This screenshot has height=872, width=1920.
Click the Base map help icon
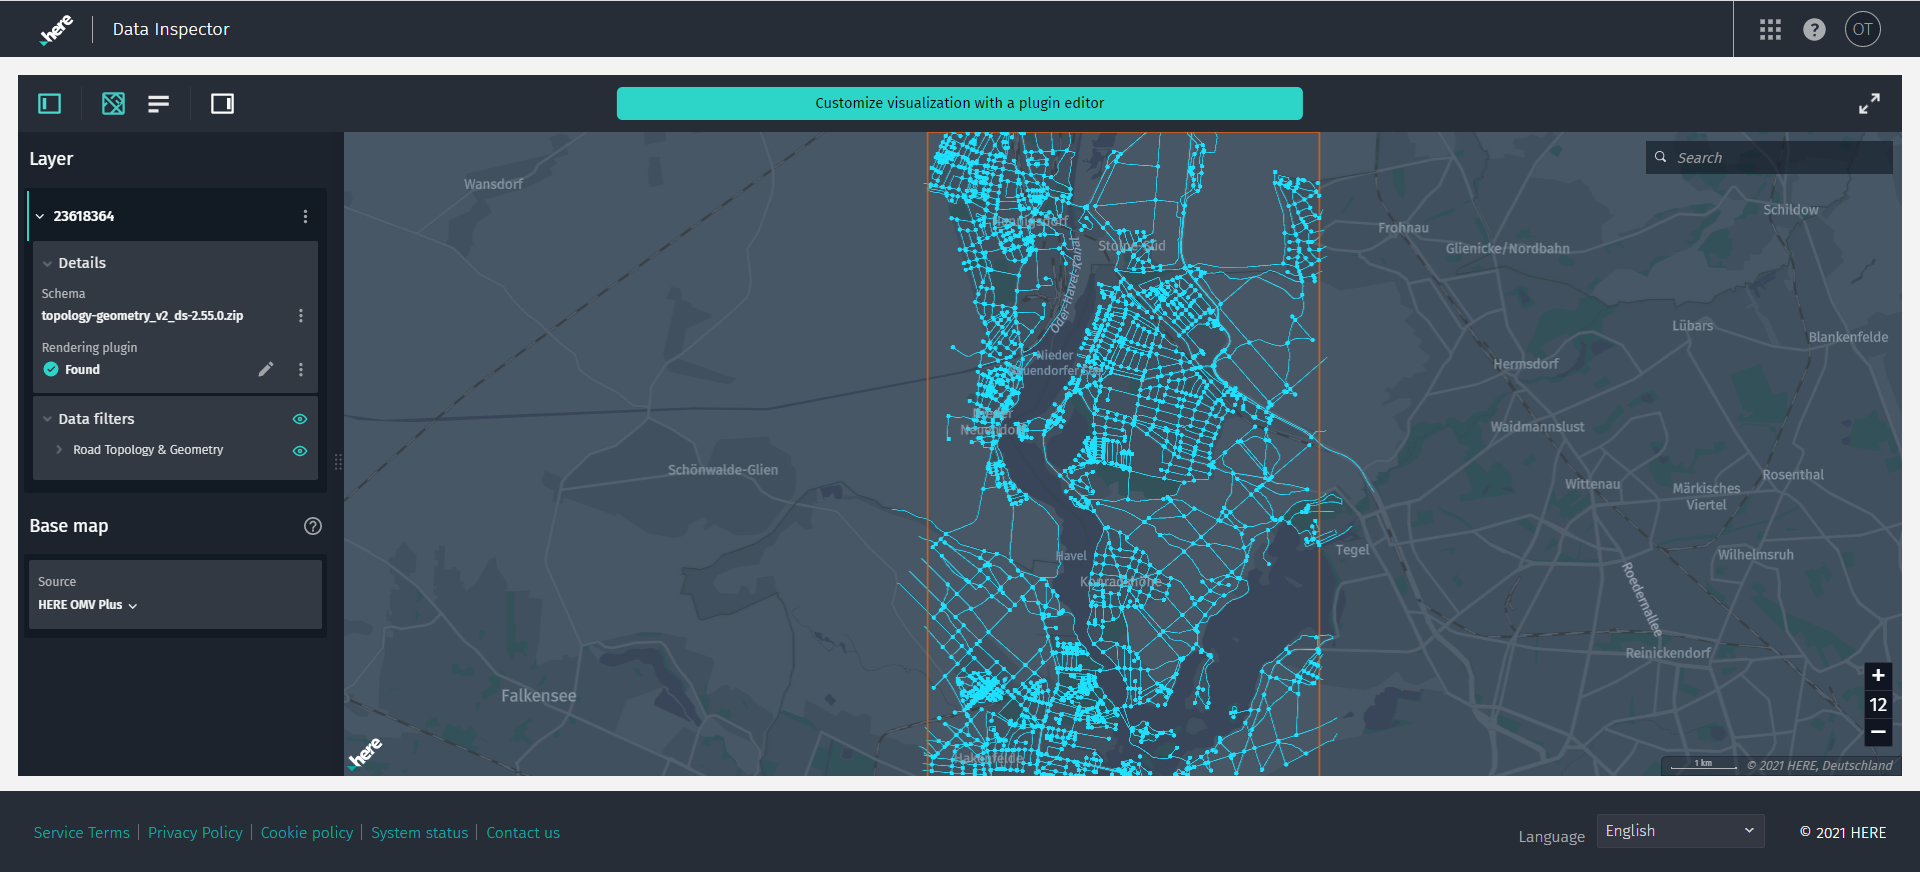coord(313,526)
